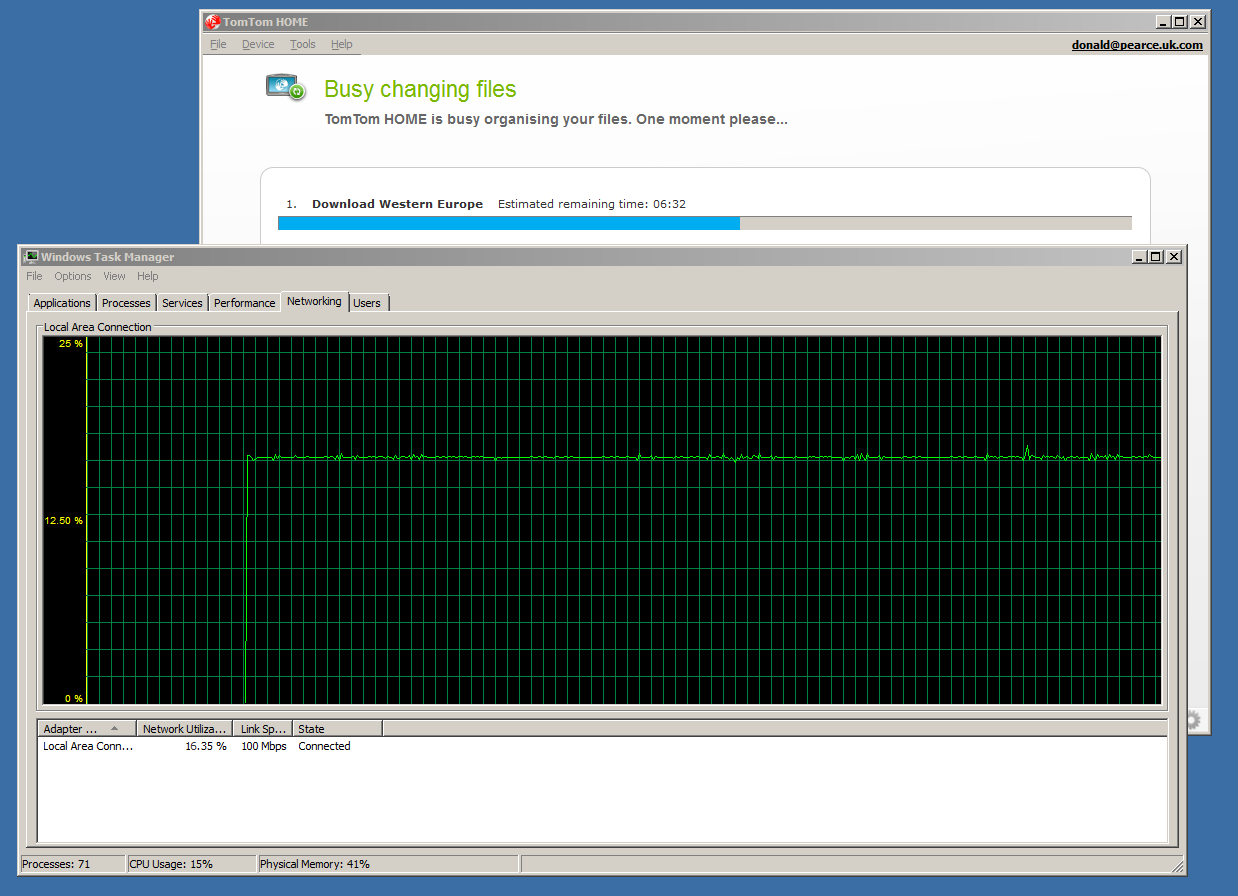Image resolution: width=1238 pixels, height=896 pixels.
Task: Click the 16.35 % utilization value
Action: pos(206,746)
